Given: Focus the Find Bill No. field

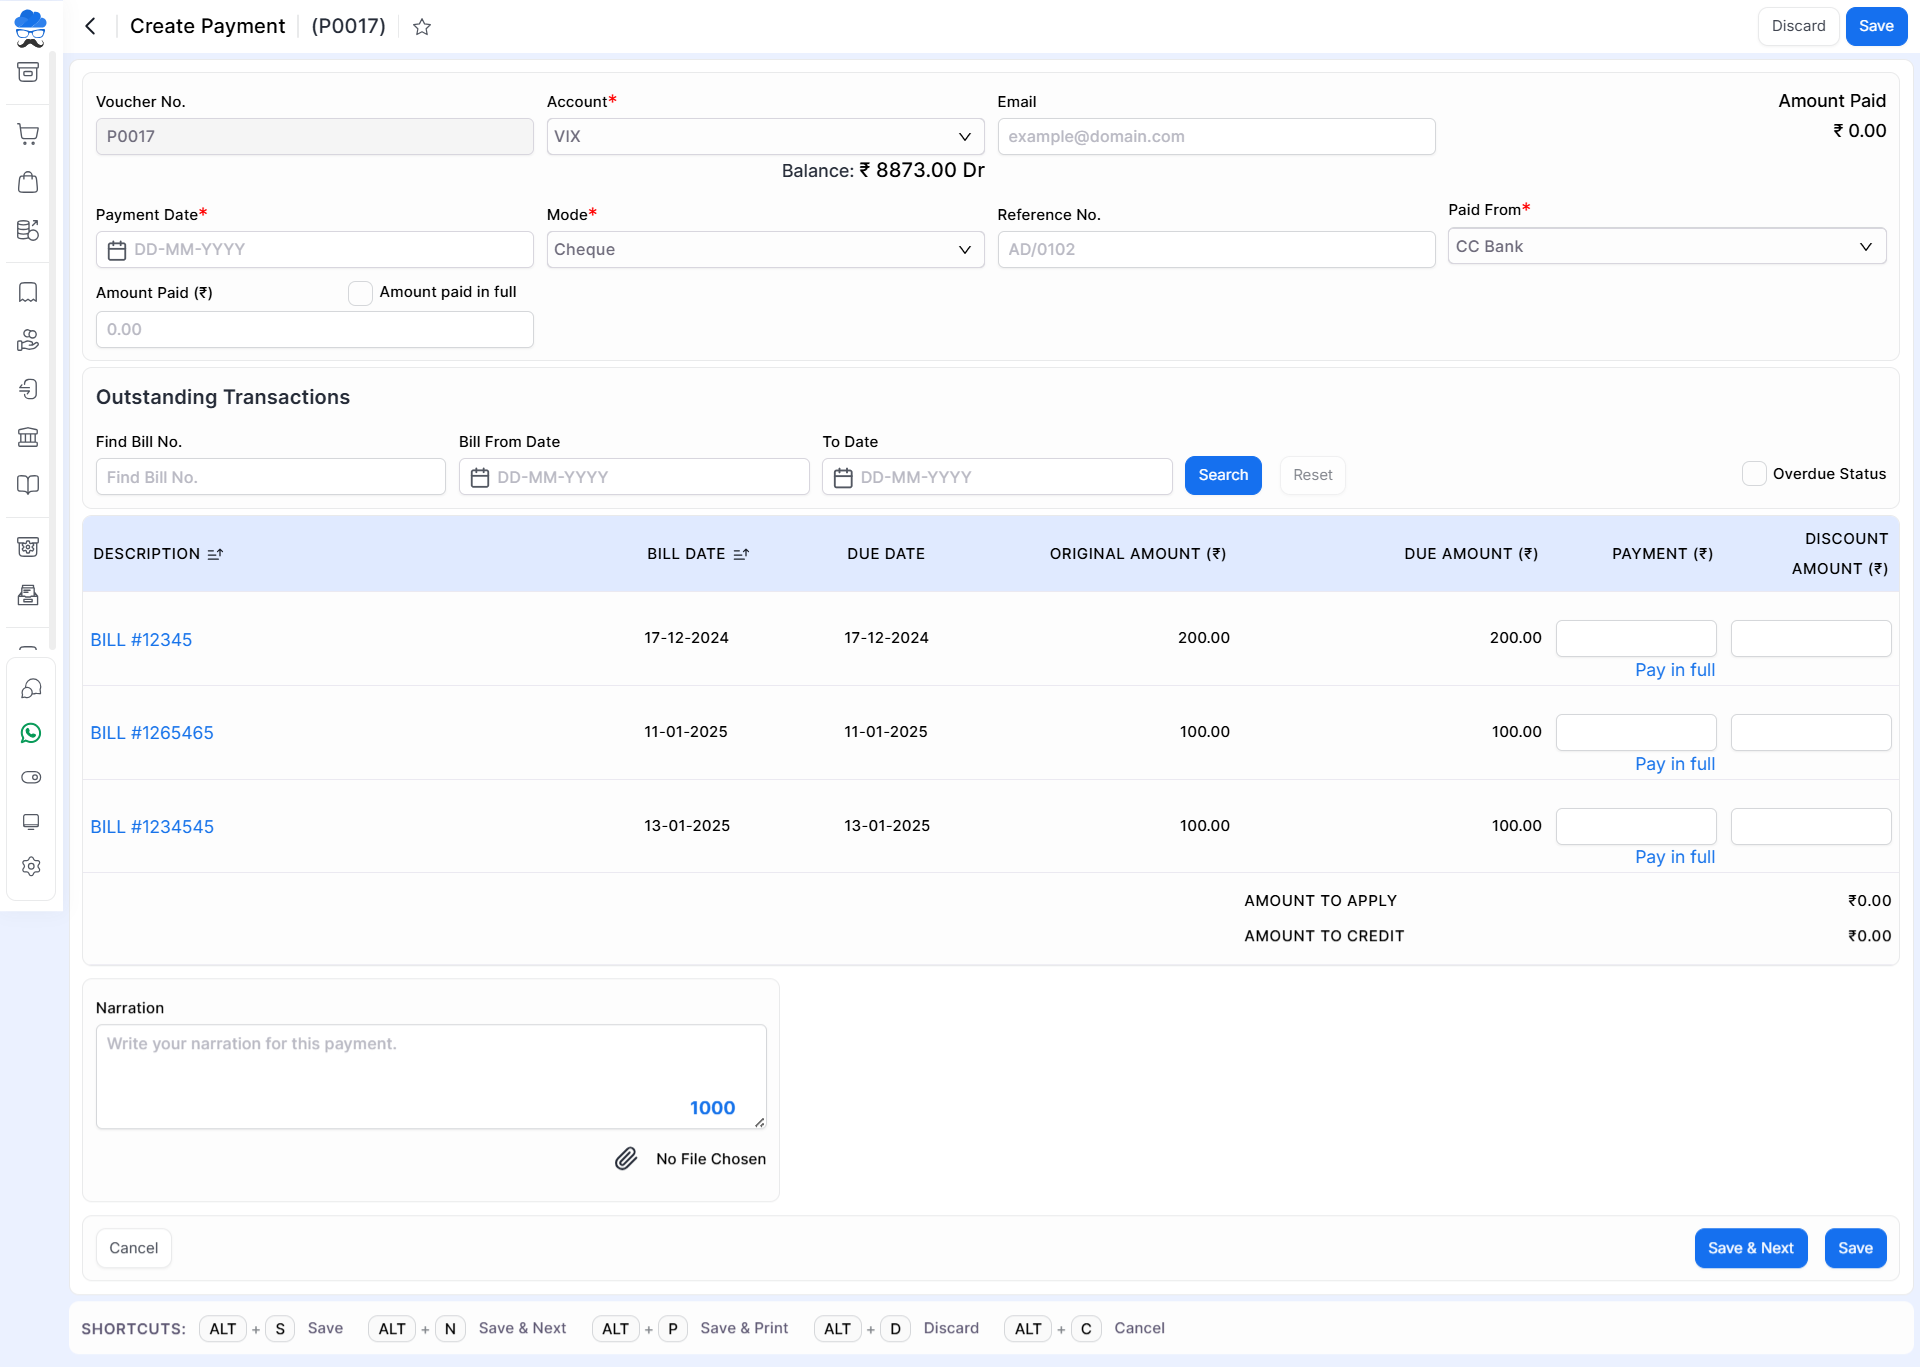Looking at the screenshot, I should tap(270, 478).
